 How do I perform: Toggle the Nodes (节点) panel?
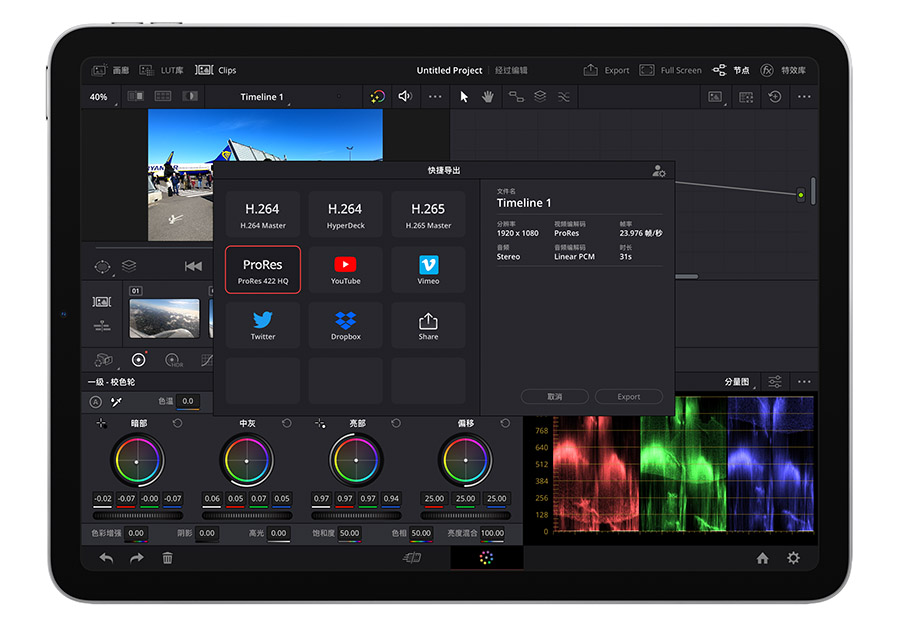pyautogui.click(x=731, y=70)
